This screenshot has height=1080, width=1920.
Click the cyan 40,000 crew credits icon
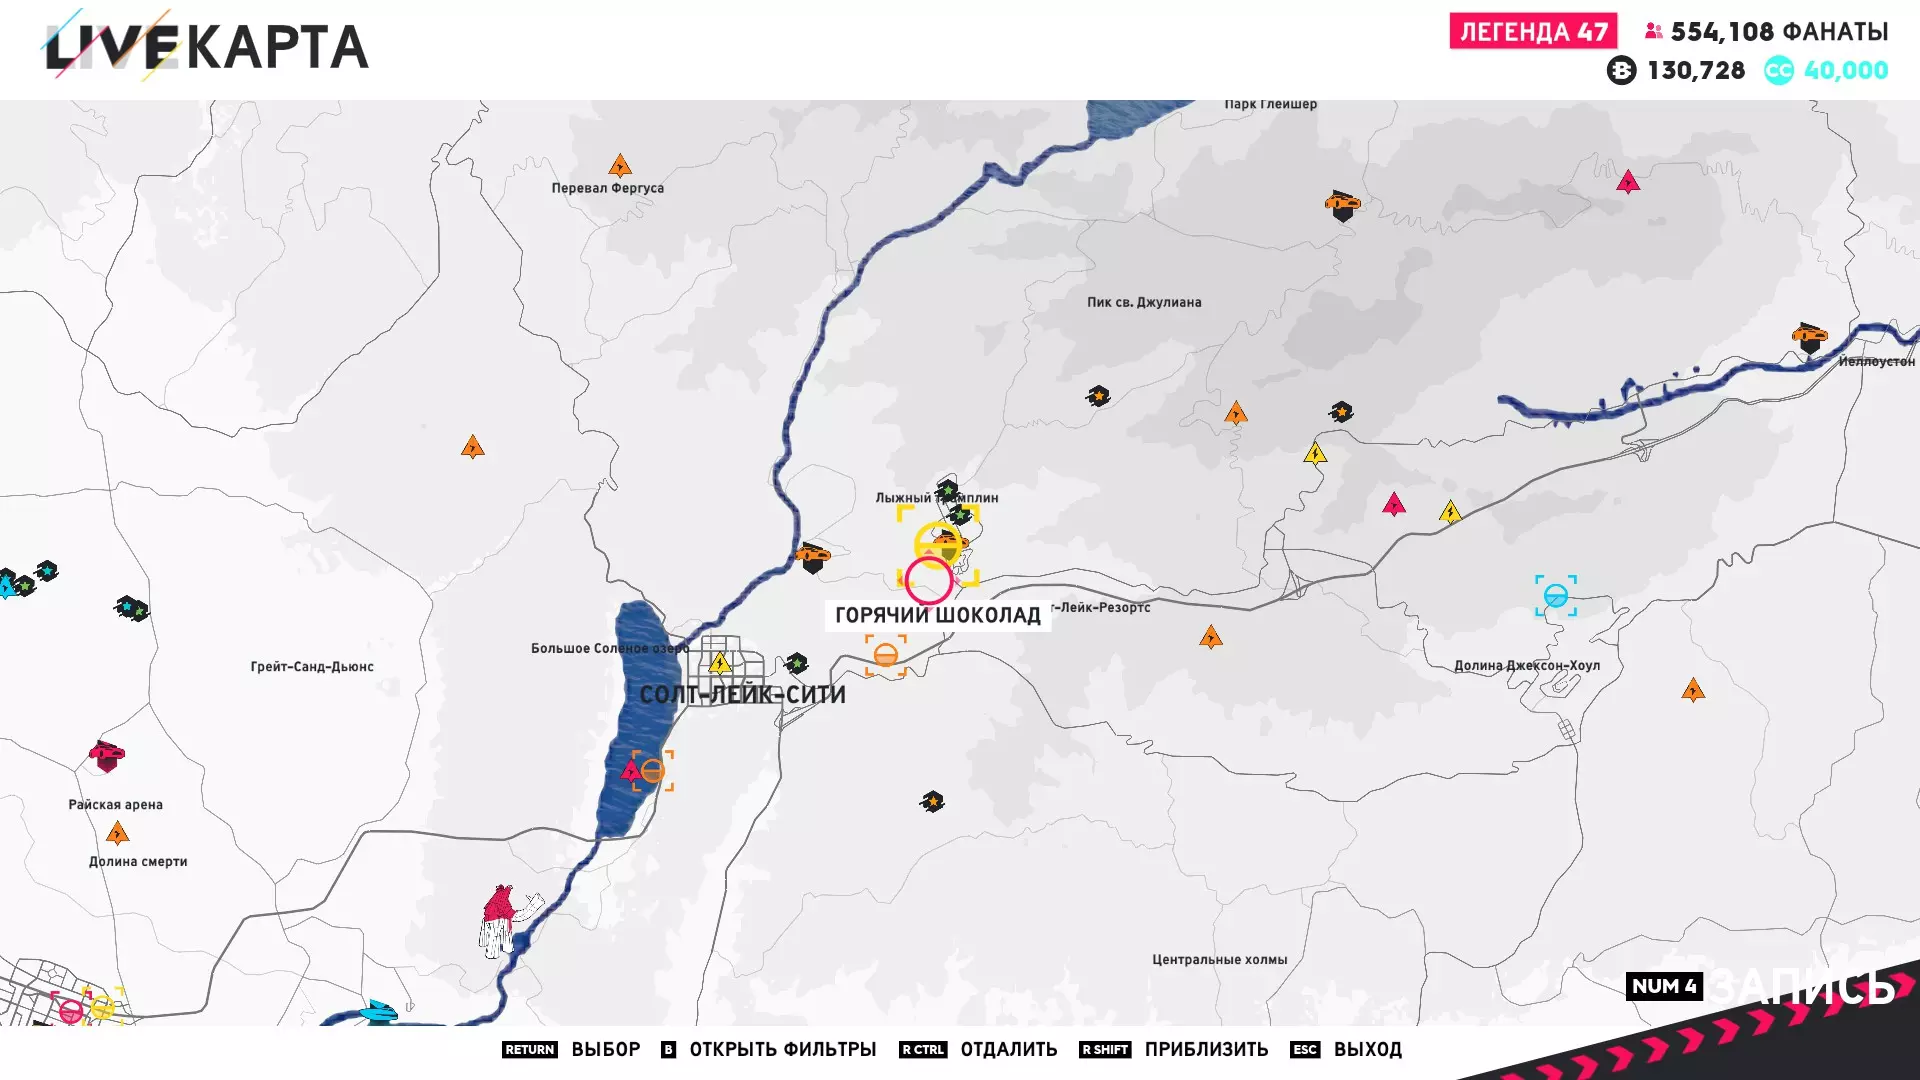coord(1778,70)
